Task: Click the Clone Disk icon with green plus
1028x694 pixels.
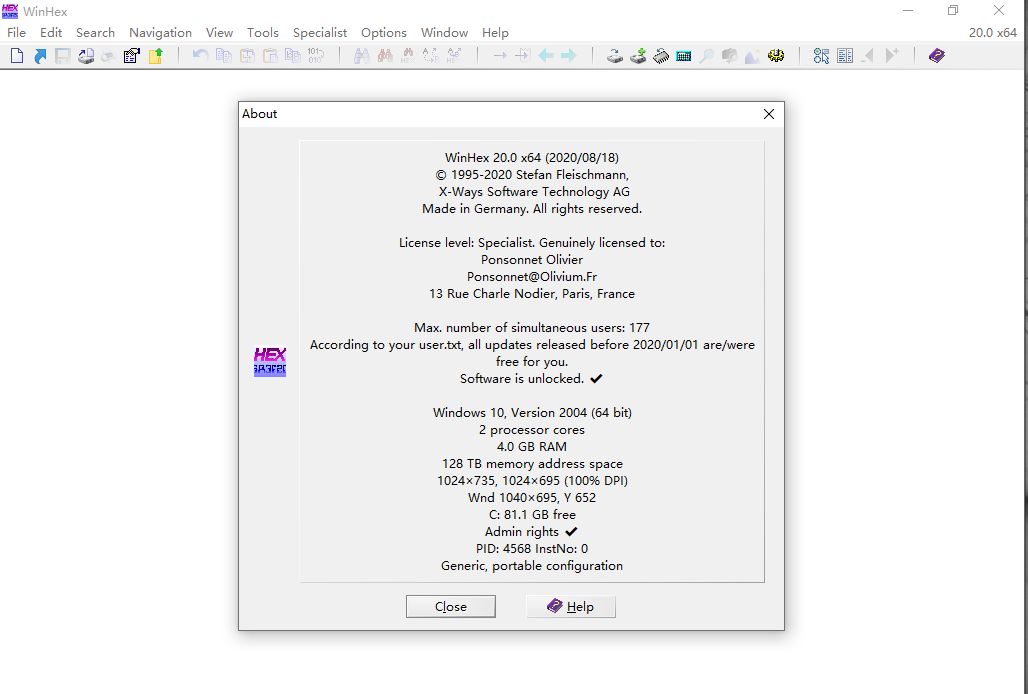Action: click(x=638, y=56)
